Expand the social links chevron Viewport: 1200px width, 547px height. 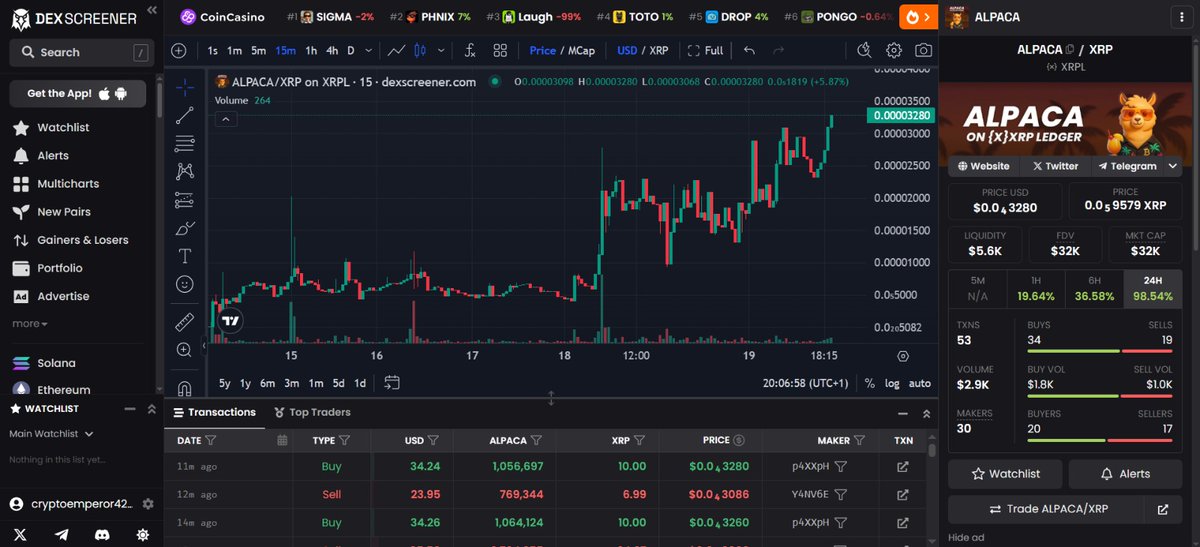pos(1174,166)
